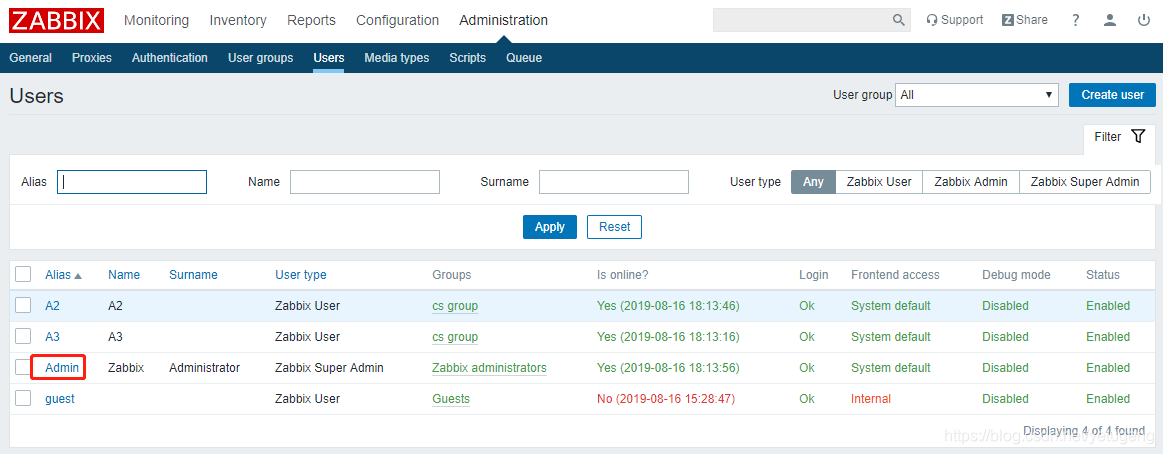Sort by the Surname column header
Image resolution: width=1163 pixels, height=454 pixels.
coord(193,274)
